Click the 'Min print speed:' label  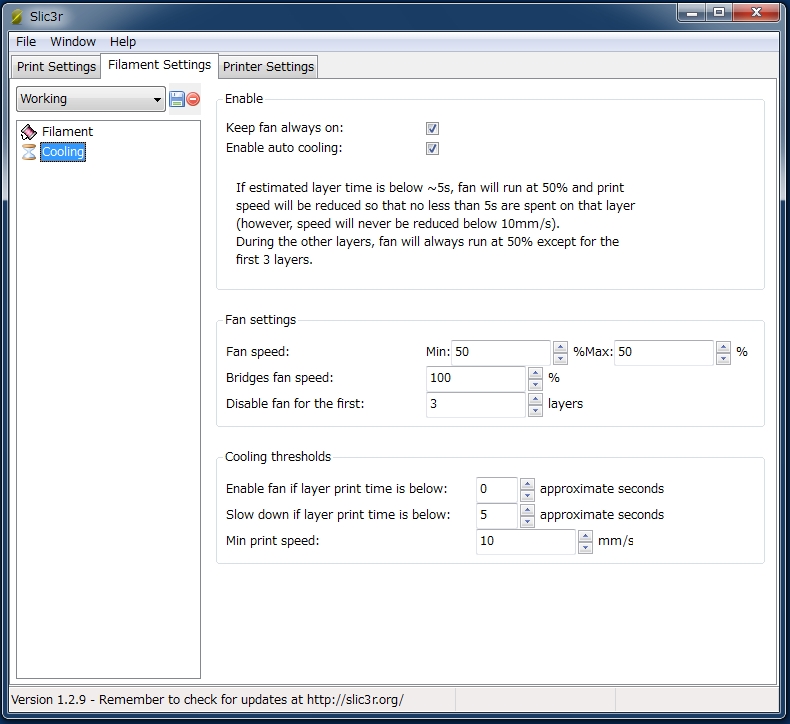pyautogui.click(x=273, y=541)
